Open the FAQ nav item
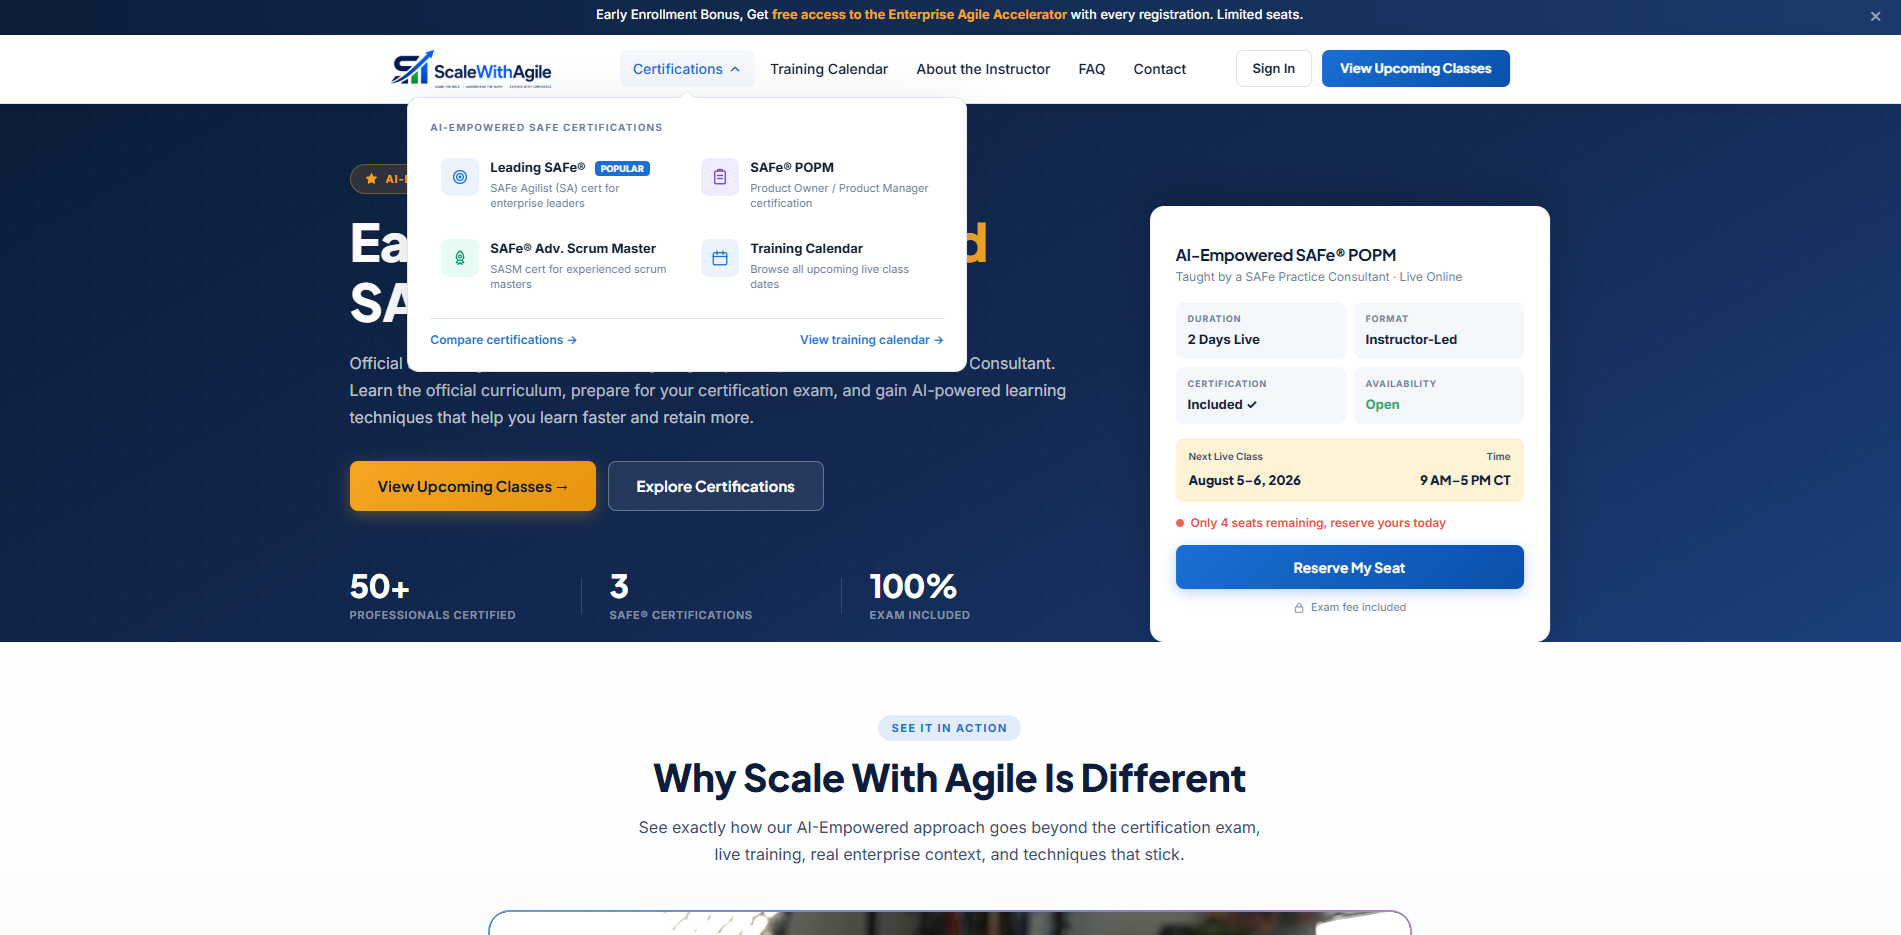Viewport: 1901px width, 935px height. pyautogui.click(x=1092, y=69)
